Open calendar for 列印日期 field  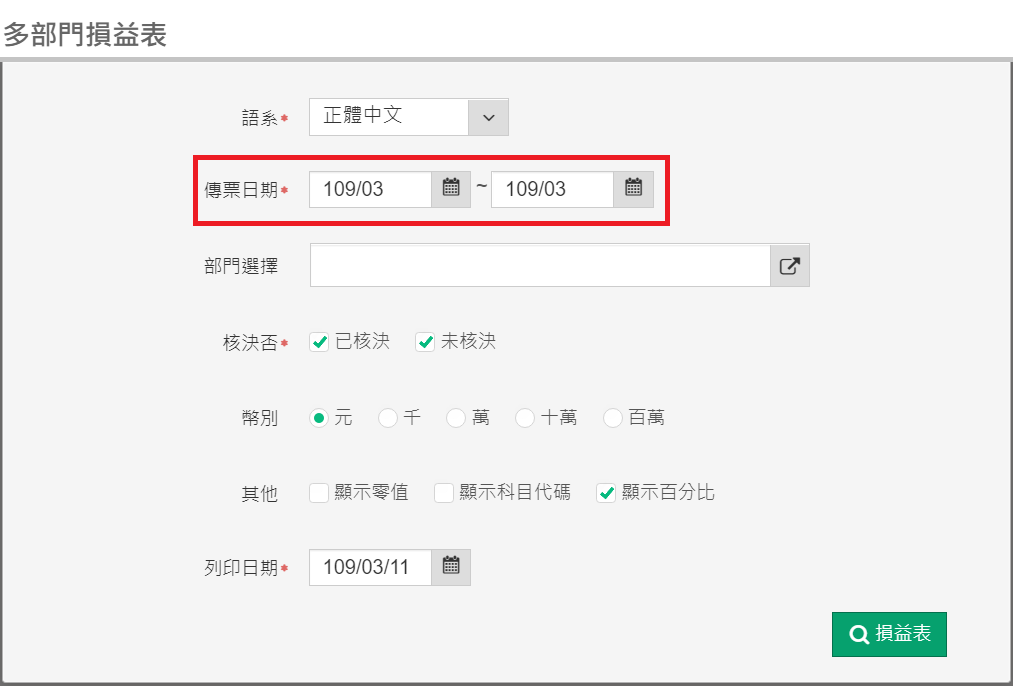[x=451, y=567]
